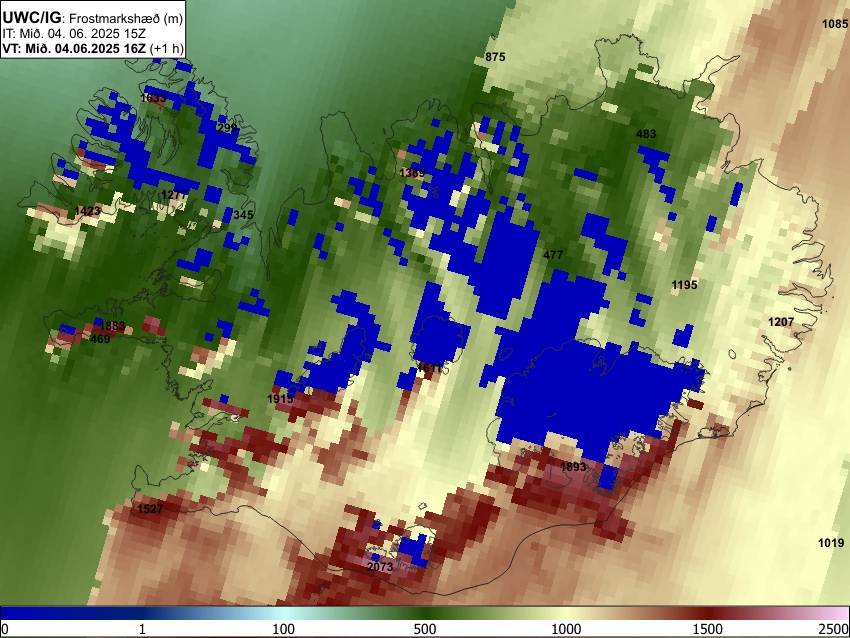Viewport: 850px width, 638px height.
Task: Click the 1195 value label
Action: (x=684, y=285)
